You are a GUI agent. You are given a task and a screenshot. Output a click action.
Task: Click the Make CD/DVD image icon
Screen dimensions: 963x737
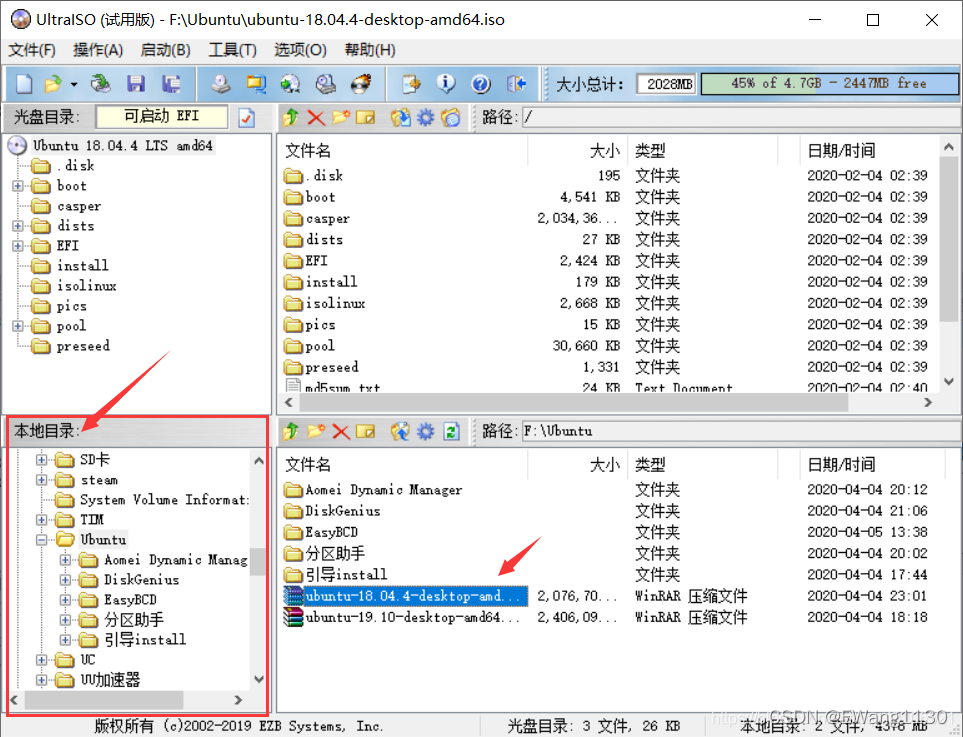[x=220, y=84]
